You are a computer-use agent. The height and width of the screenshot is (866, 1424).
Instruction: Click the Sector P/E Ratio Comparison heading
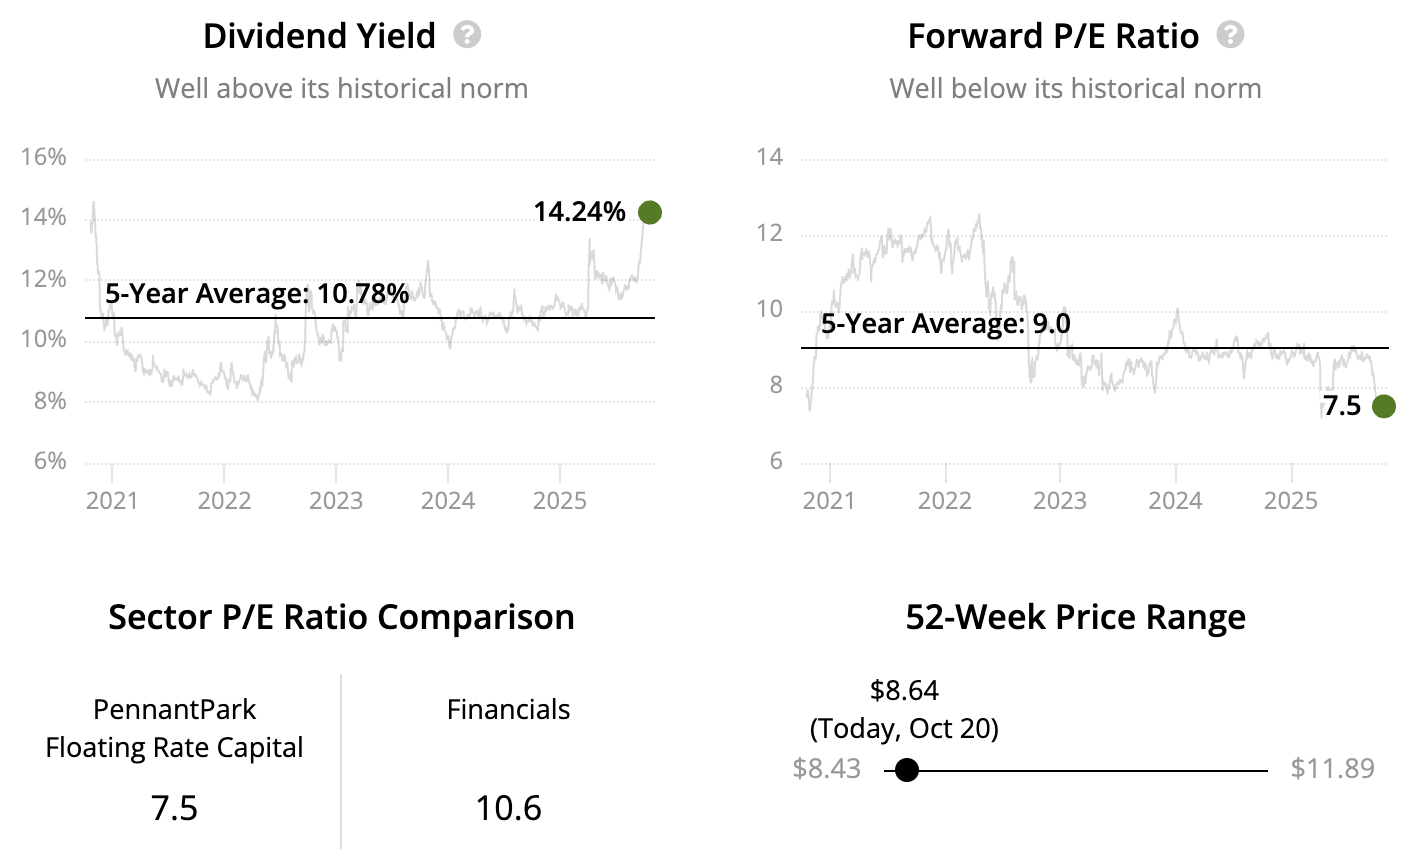pyautogui.click(x=341, y=617)
